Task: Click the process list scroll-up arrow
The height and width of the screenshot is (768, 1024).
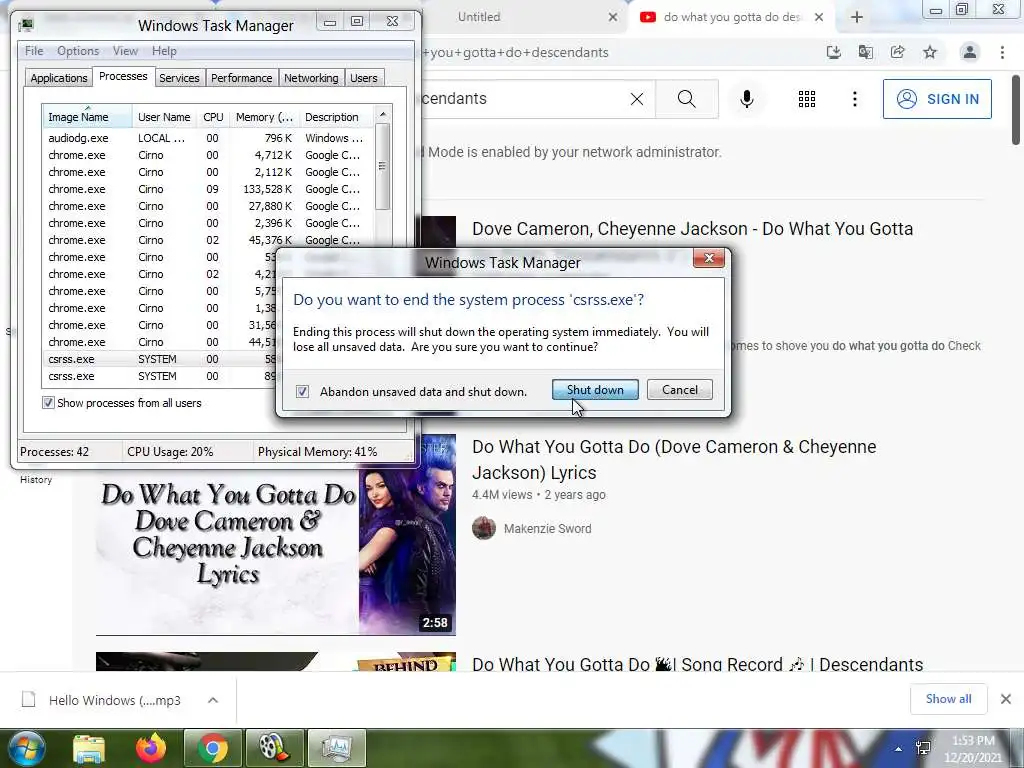Action: pyautogui.click(x=383, y=114)
